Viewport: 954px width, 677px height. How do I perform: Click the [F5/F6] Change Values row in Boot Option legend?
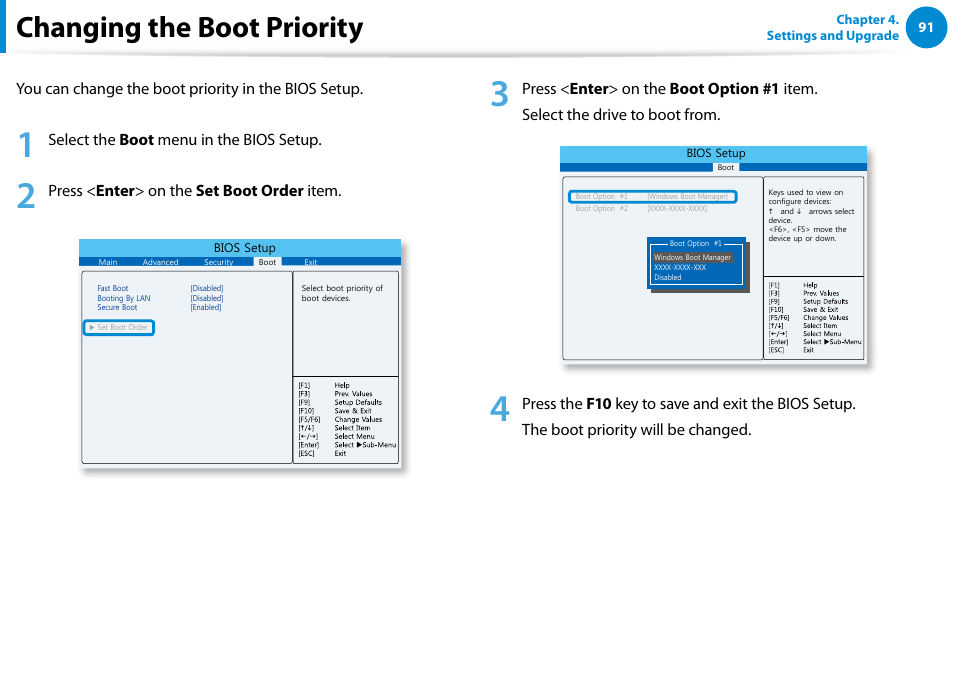pos(808,318)
